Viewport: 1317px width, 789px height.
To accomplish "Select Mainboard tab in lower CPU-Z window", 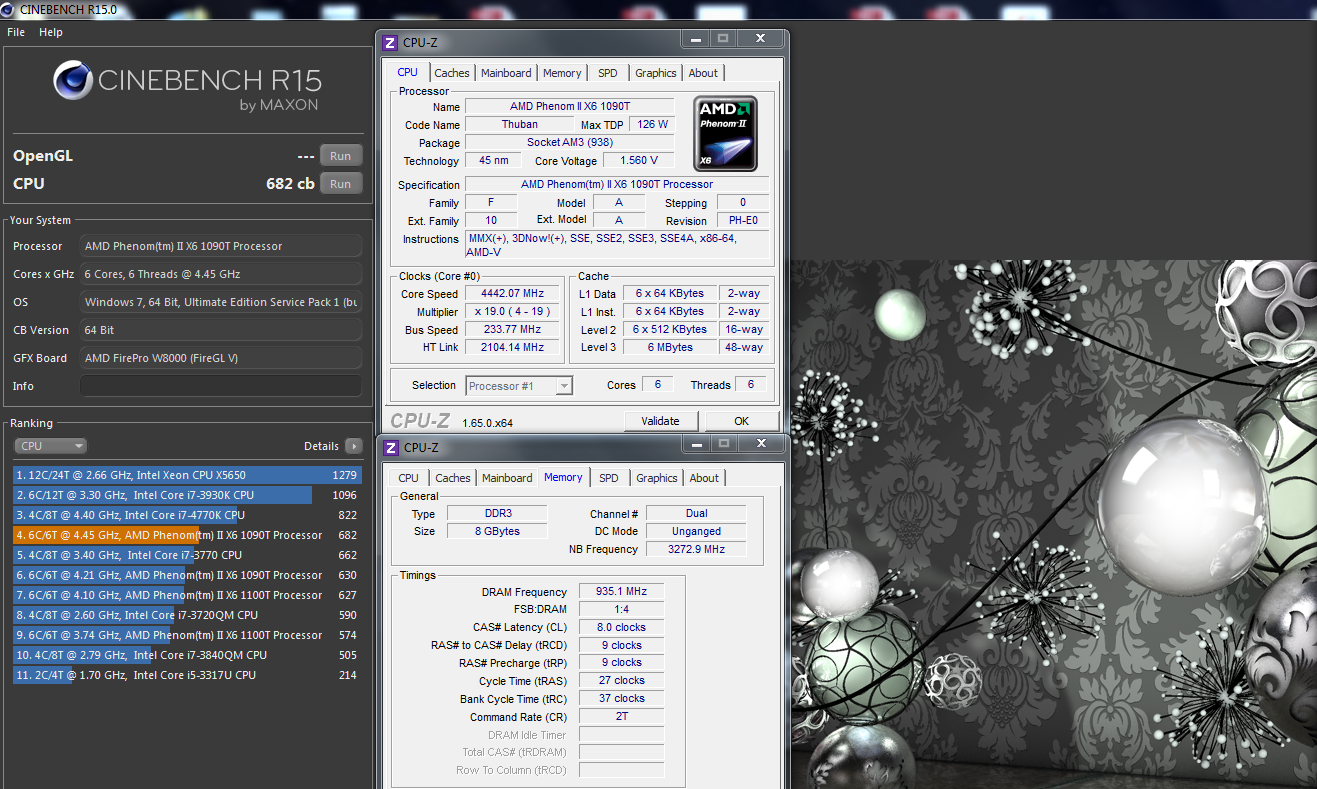I will pos(507,478).
